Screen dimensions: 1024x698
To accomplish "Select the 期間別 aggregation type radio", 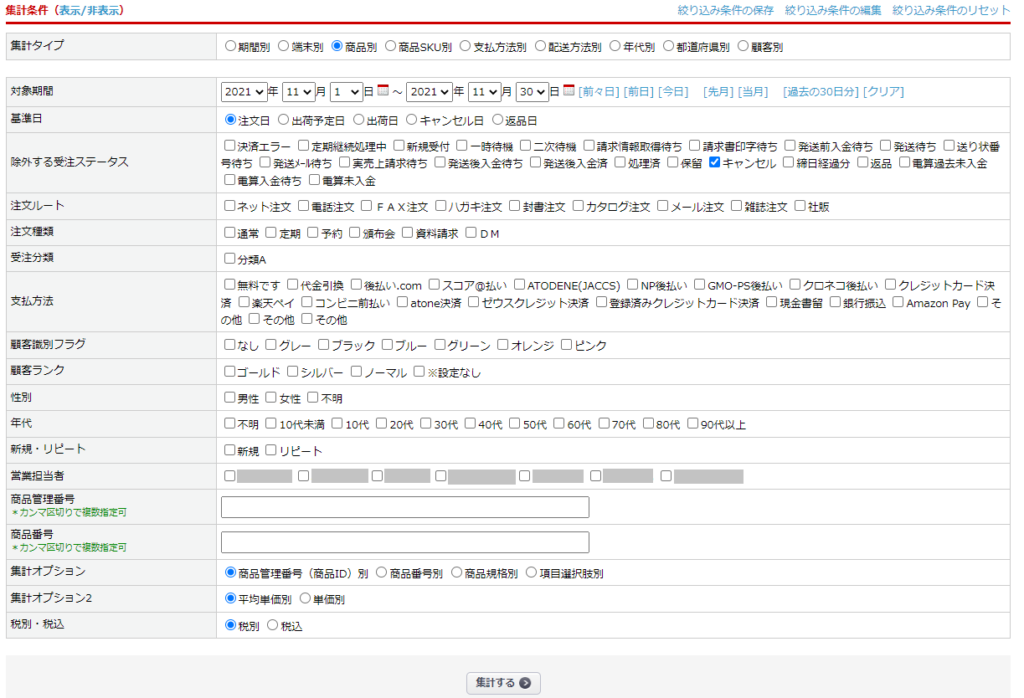I will point(231,46).
